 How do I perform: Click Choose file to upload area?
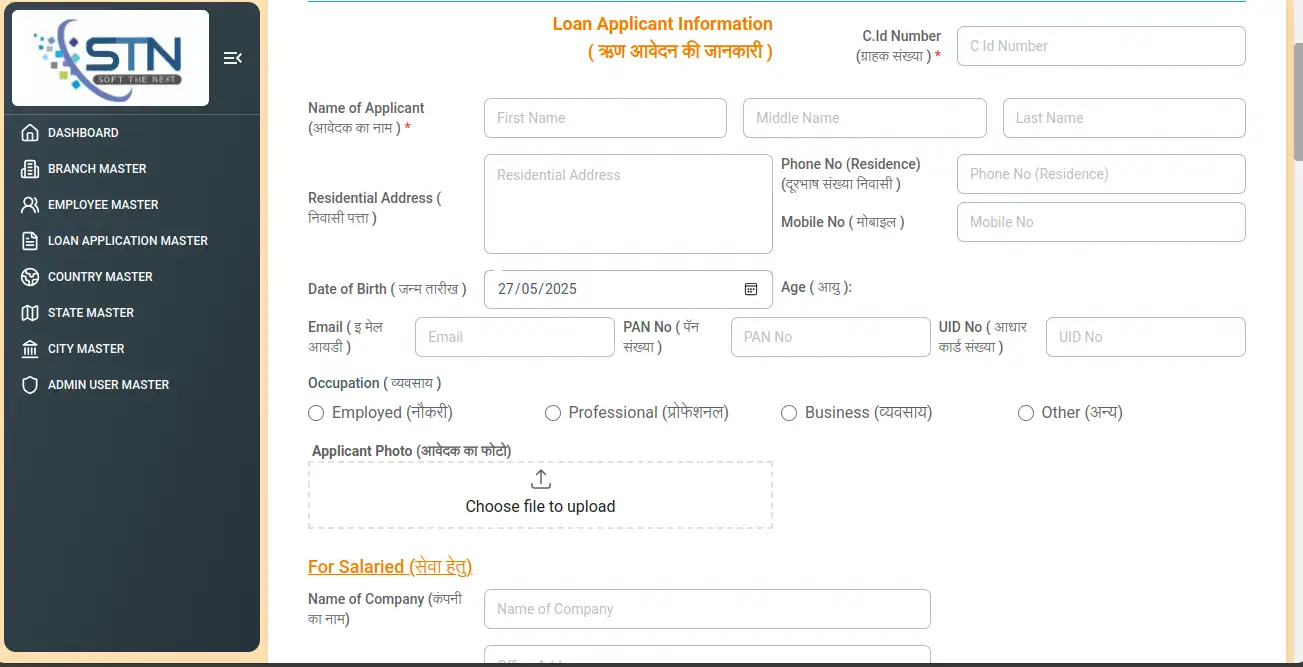point(540,494)
